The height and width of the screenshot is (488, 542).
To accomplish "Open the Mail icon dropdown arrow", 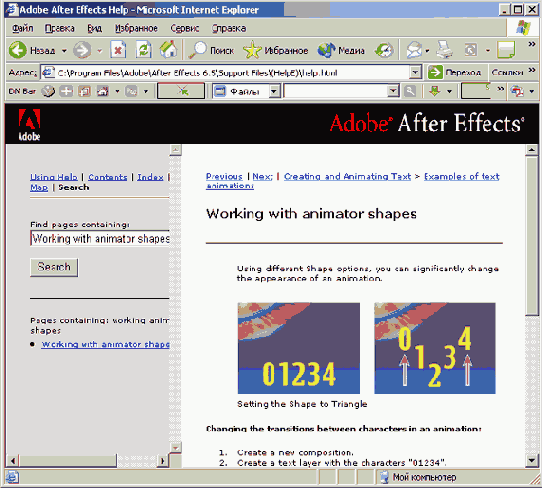I will (x=427, y=51).
